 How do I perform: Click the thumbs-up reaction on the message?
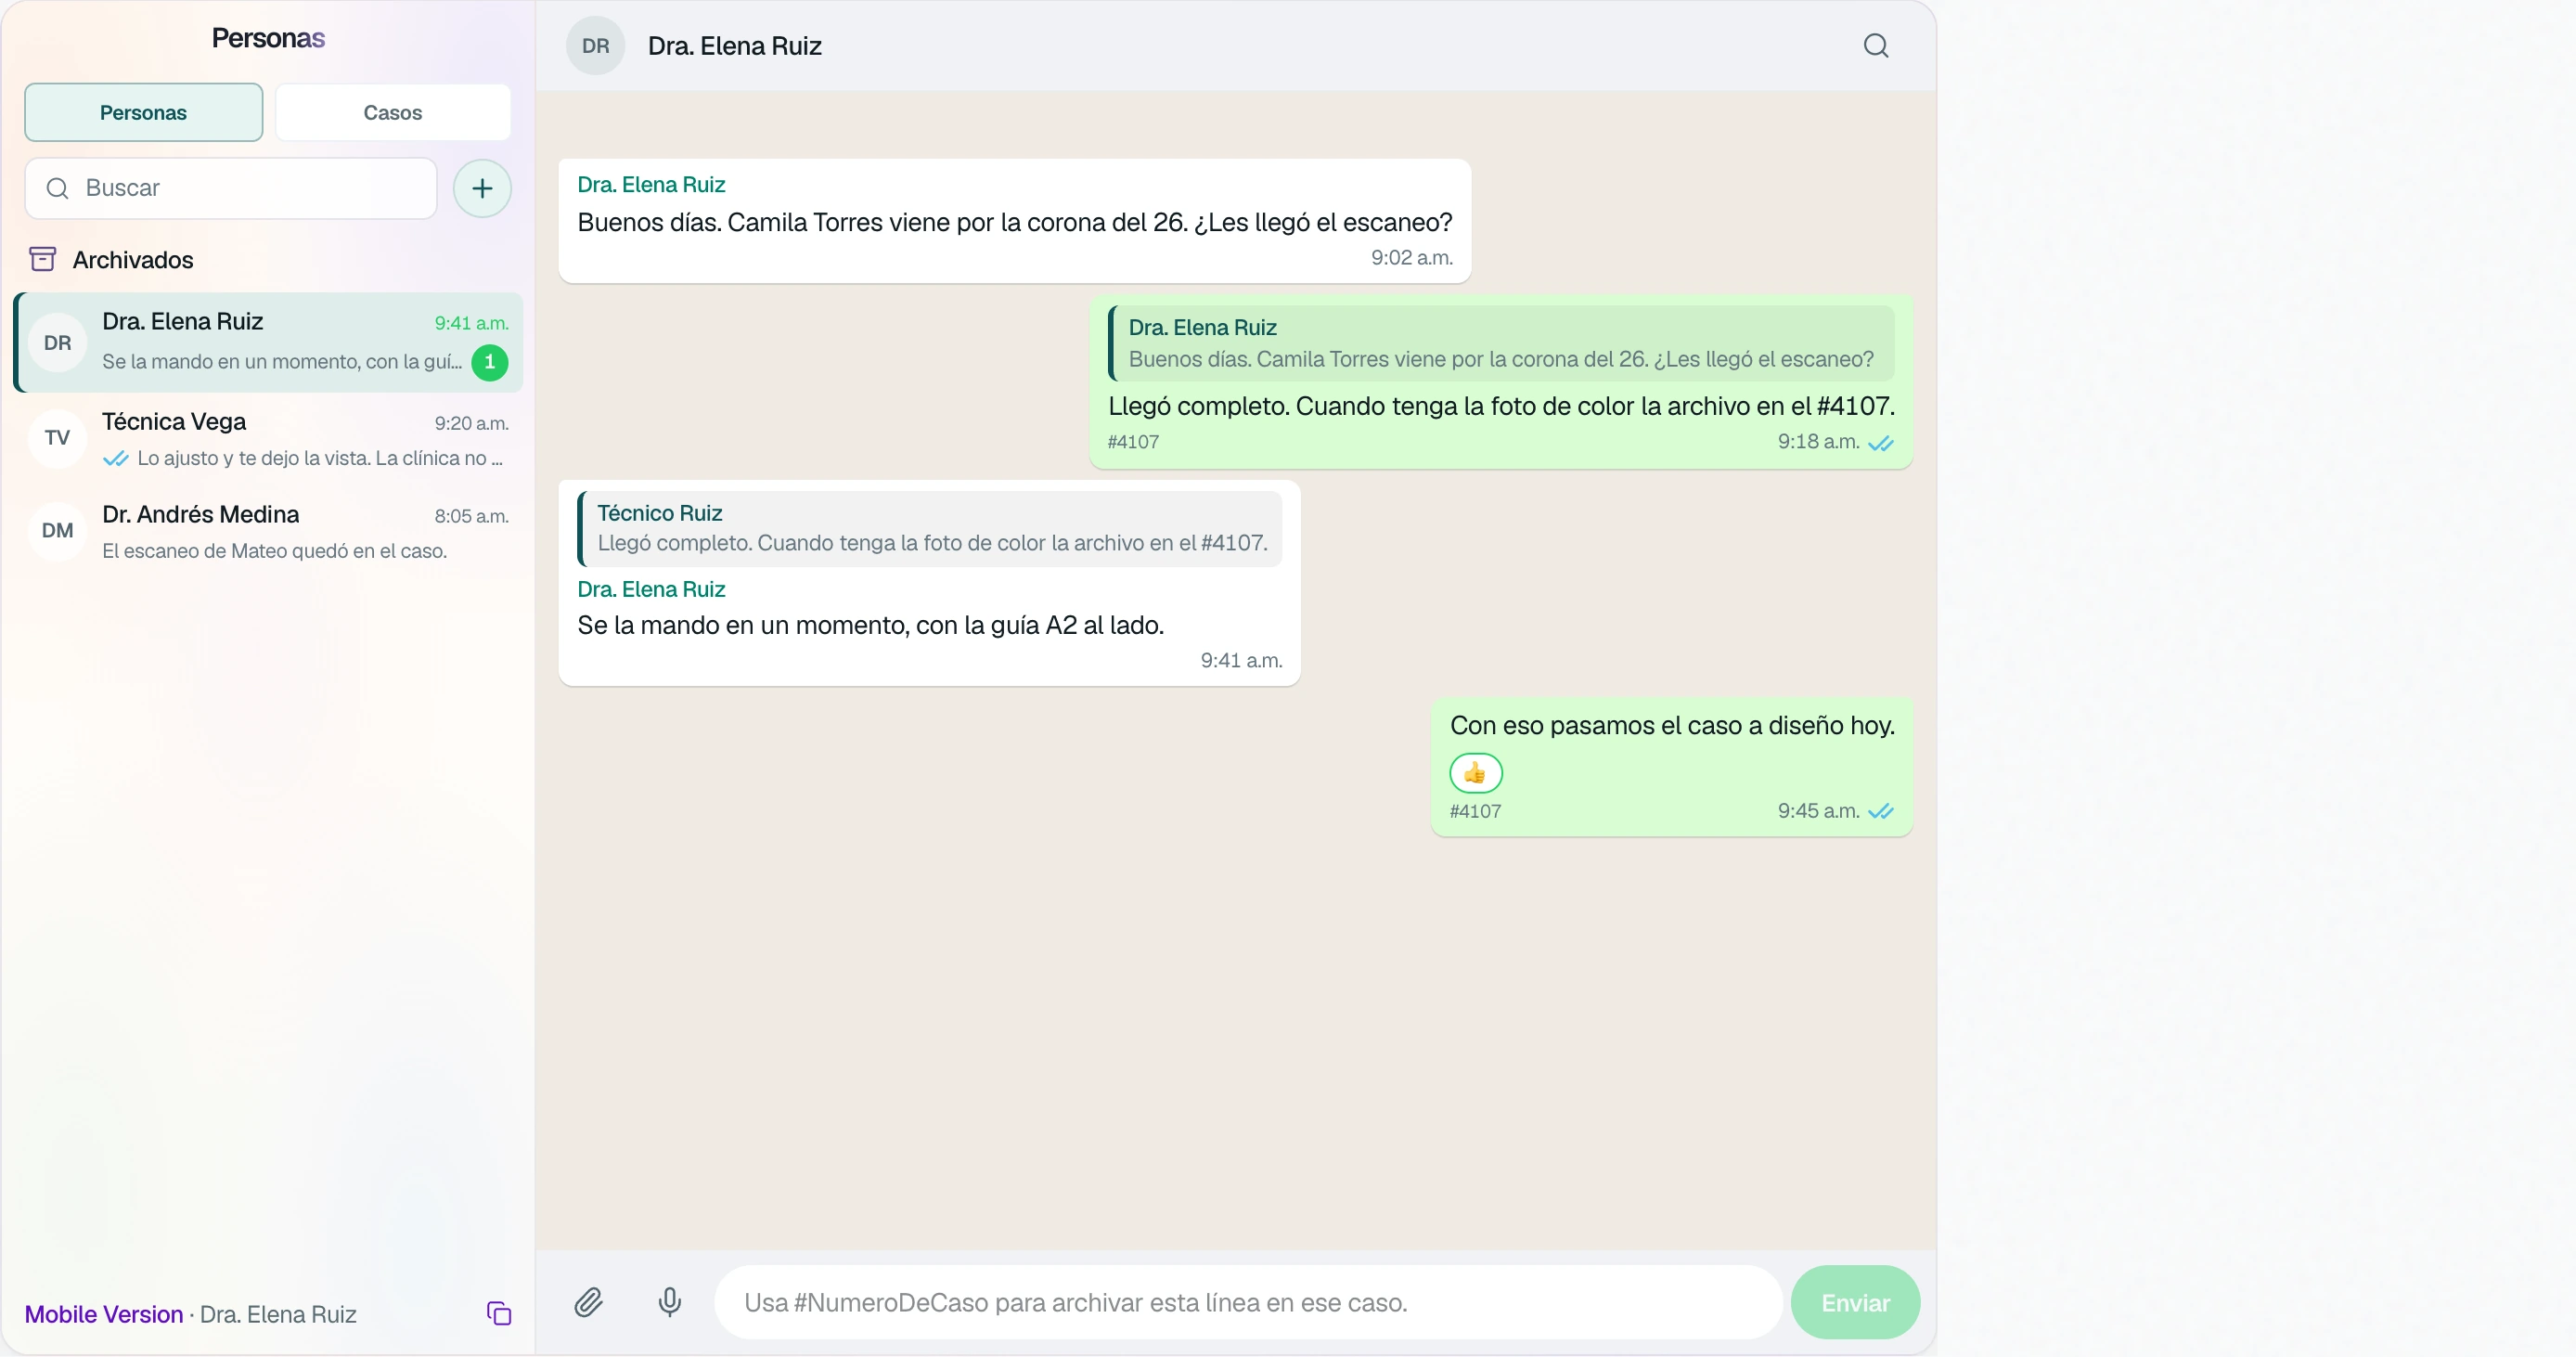click(1475, 772)
